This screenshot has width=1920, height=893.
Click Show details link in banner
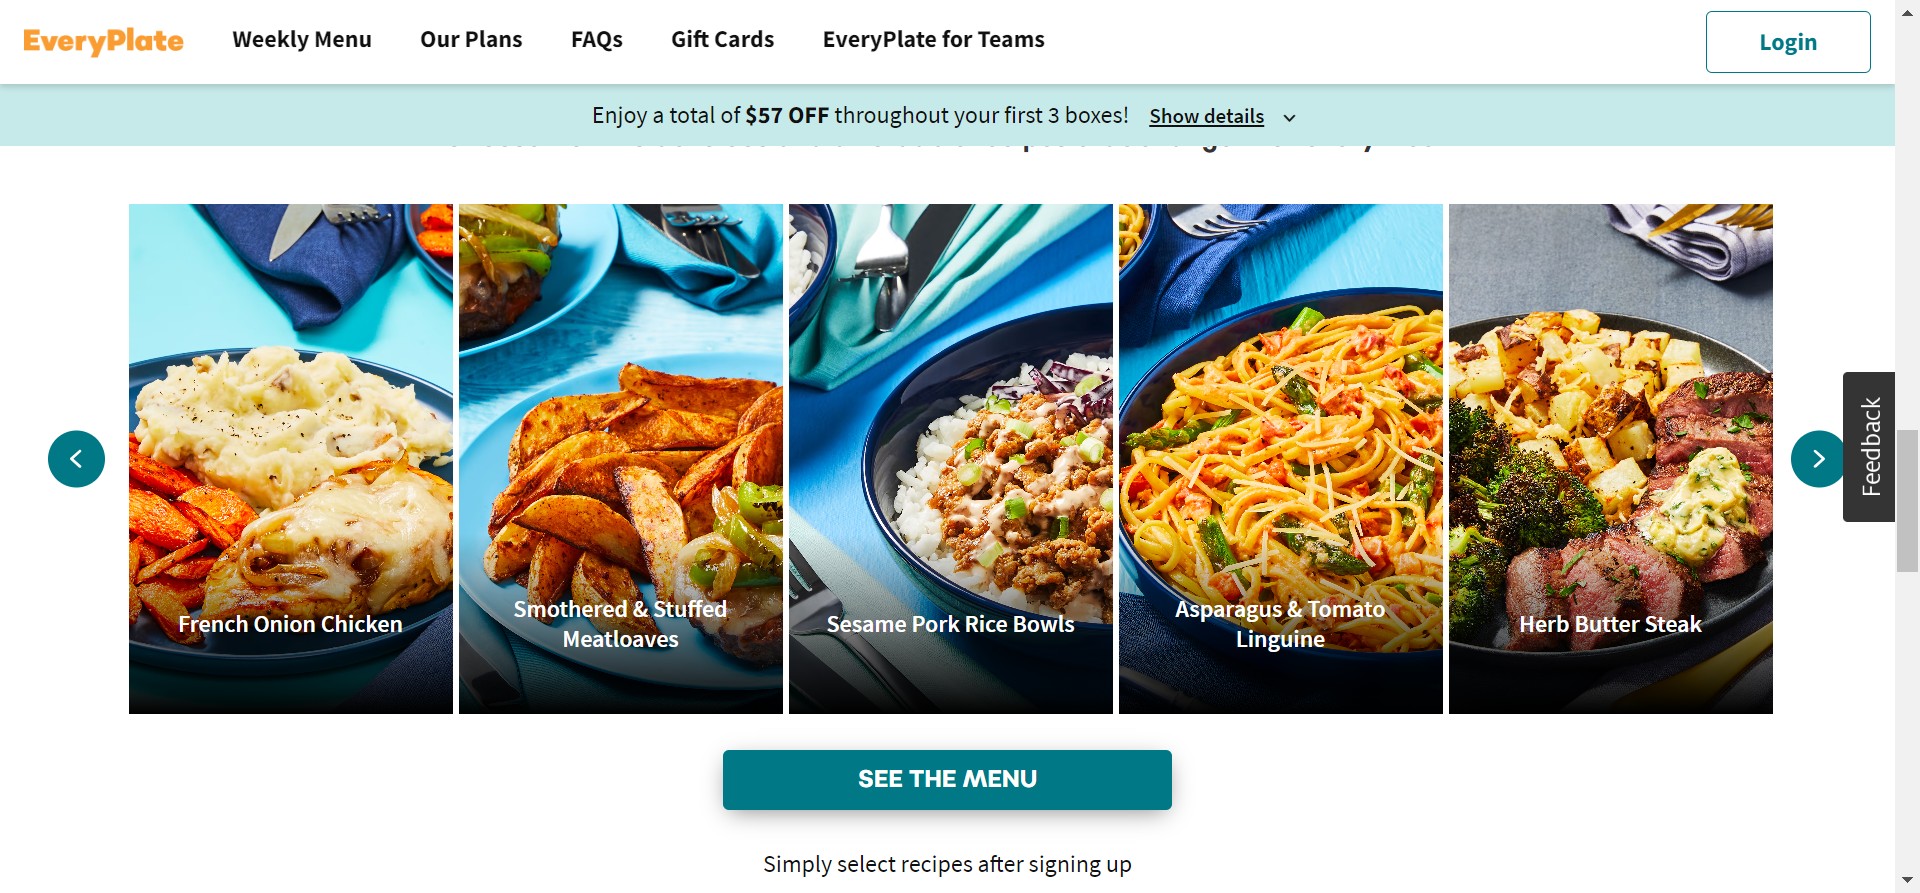click(1206, 116)
